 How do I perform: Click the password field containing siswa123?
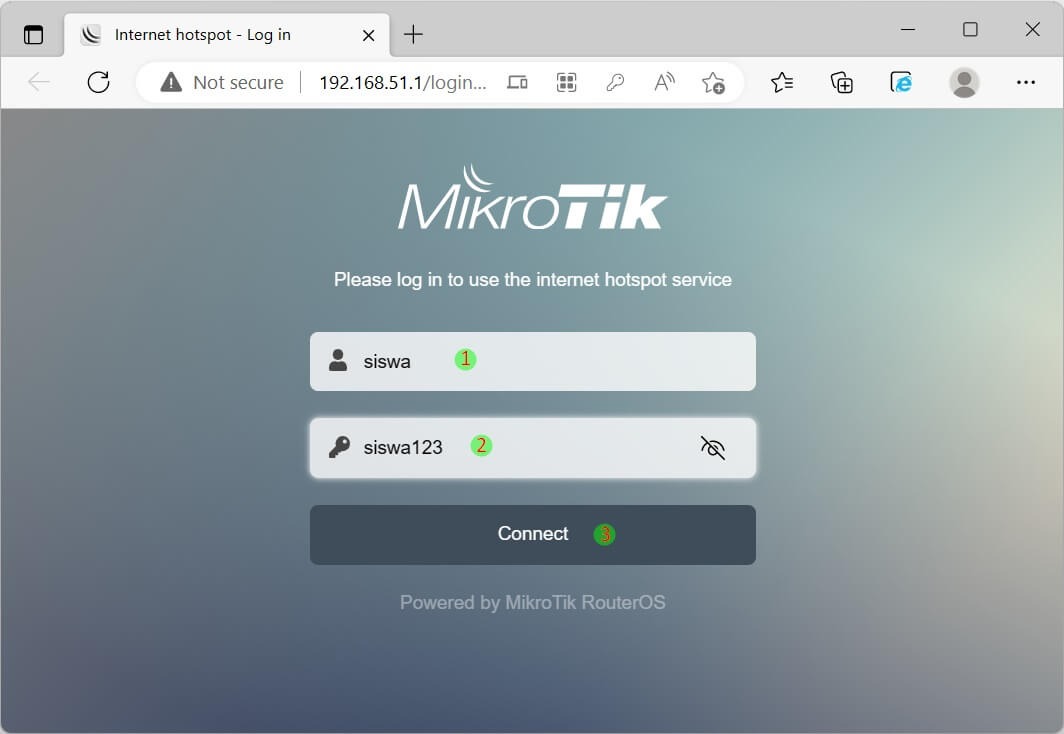(x=520, y=447)
